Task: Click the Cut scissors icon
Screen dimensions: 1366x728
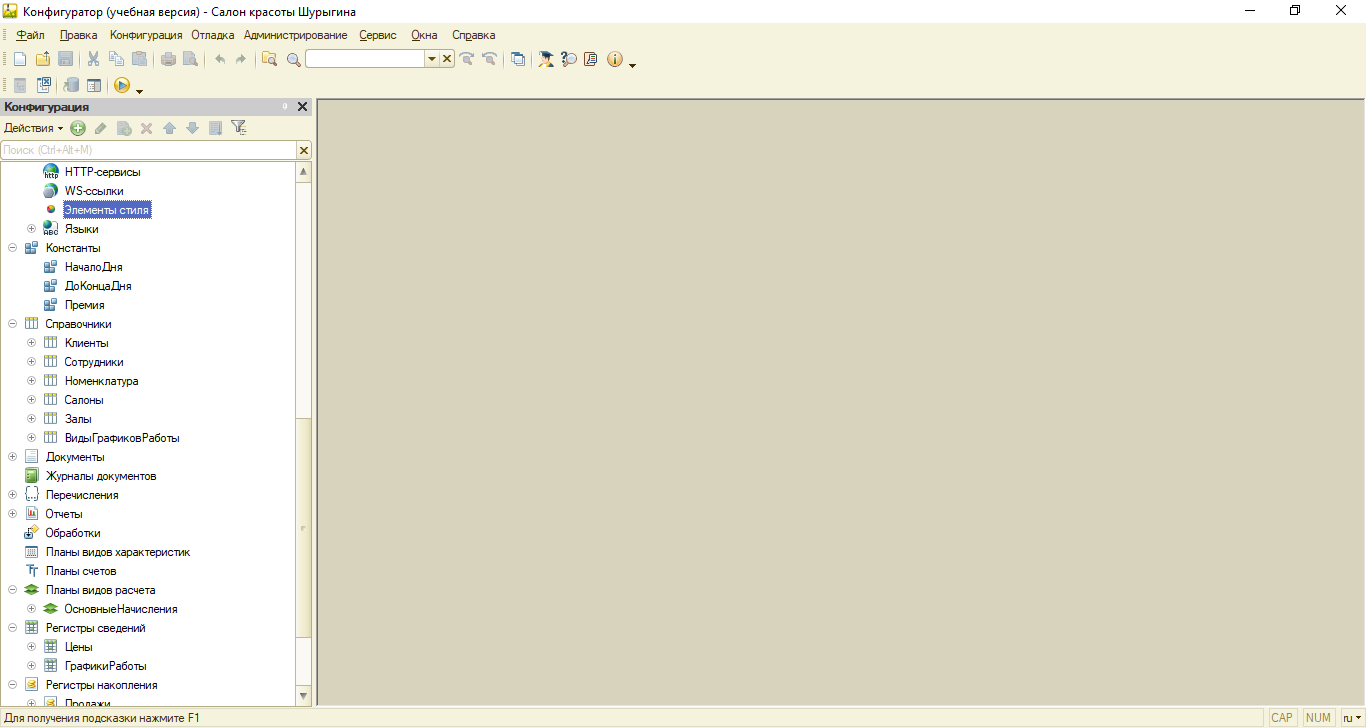Action: point(93,59)
